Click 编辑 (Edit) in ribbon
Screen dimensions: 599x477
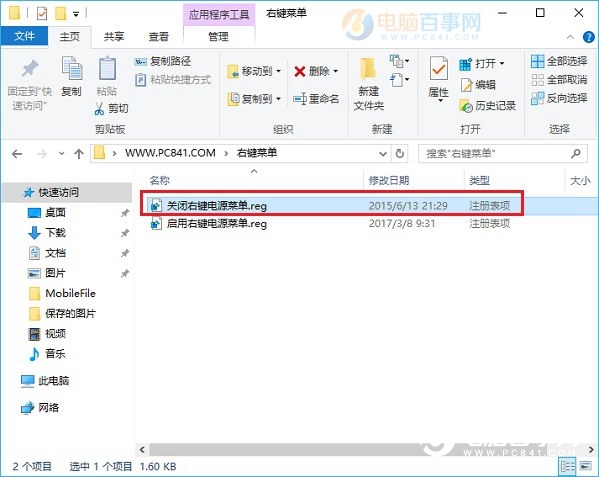pyautogui.click(x=478, y=85)
